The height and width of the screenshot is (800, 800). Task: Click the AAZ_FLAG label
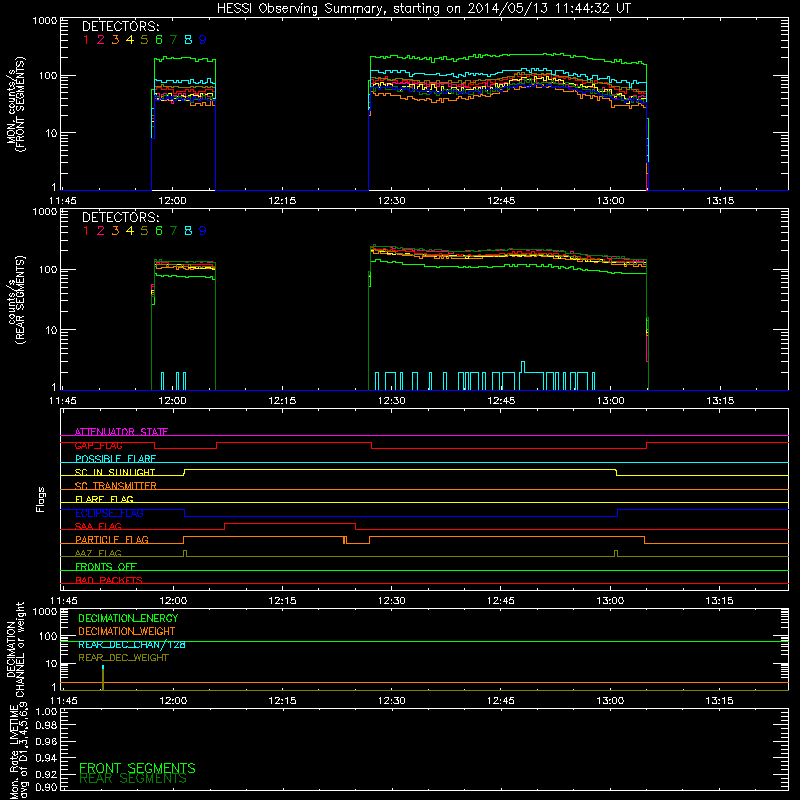pyautogui.click(x=98, y=553)
